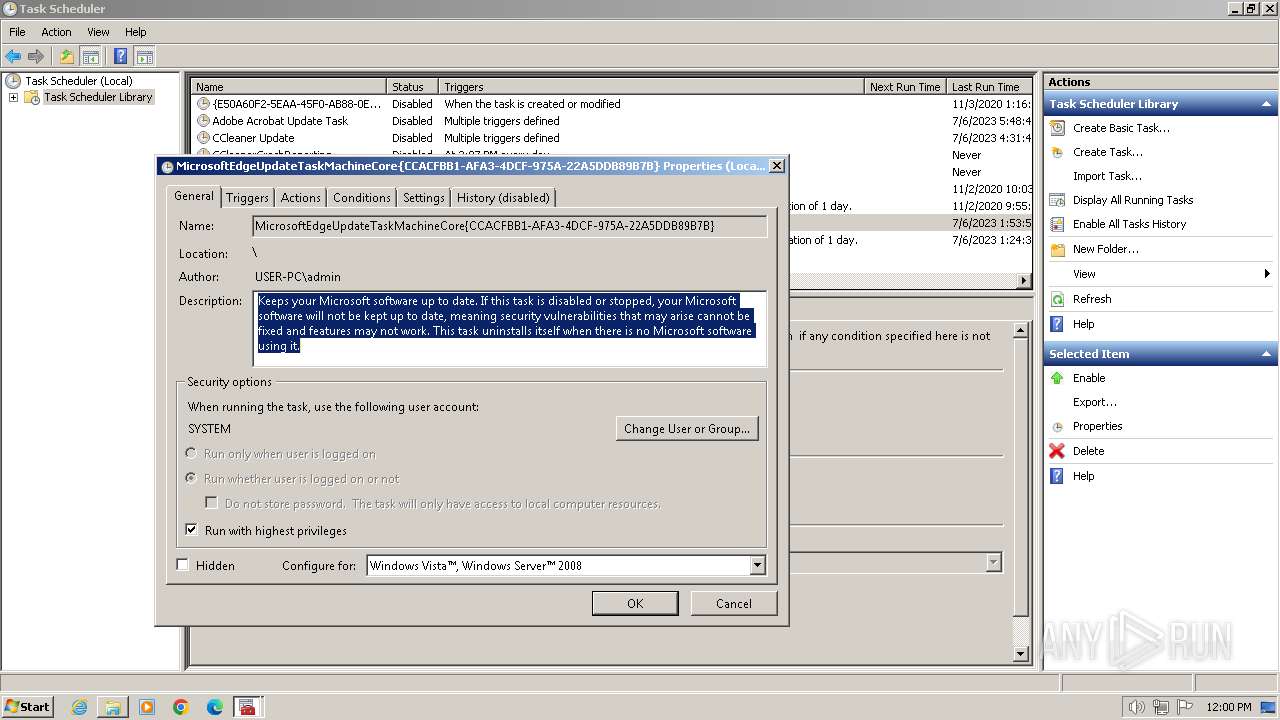Open the Settings tab

pos(424,198)
